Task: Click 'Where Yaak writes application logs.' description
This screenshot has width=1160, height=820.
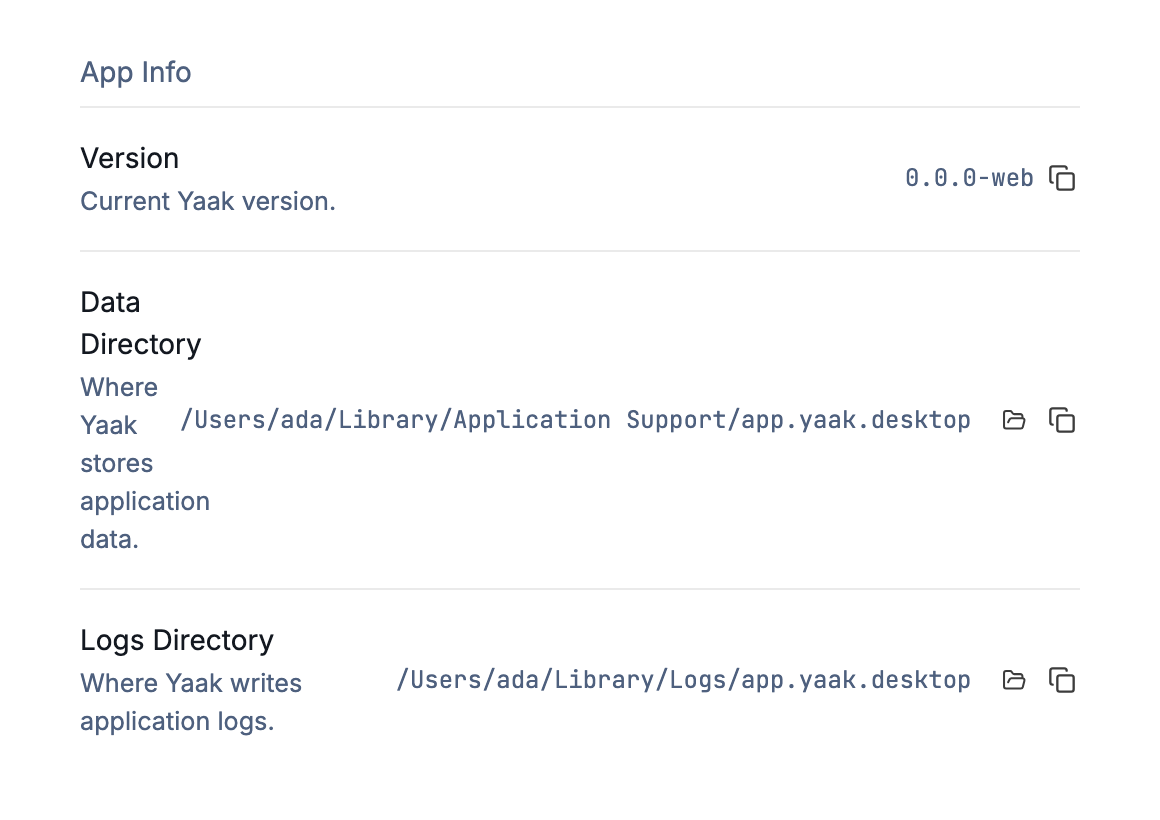Action: click(191, 702)
